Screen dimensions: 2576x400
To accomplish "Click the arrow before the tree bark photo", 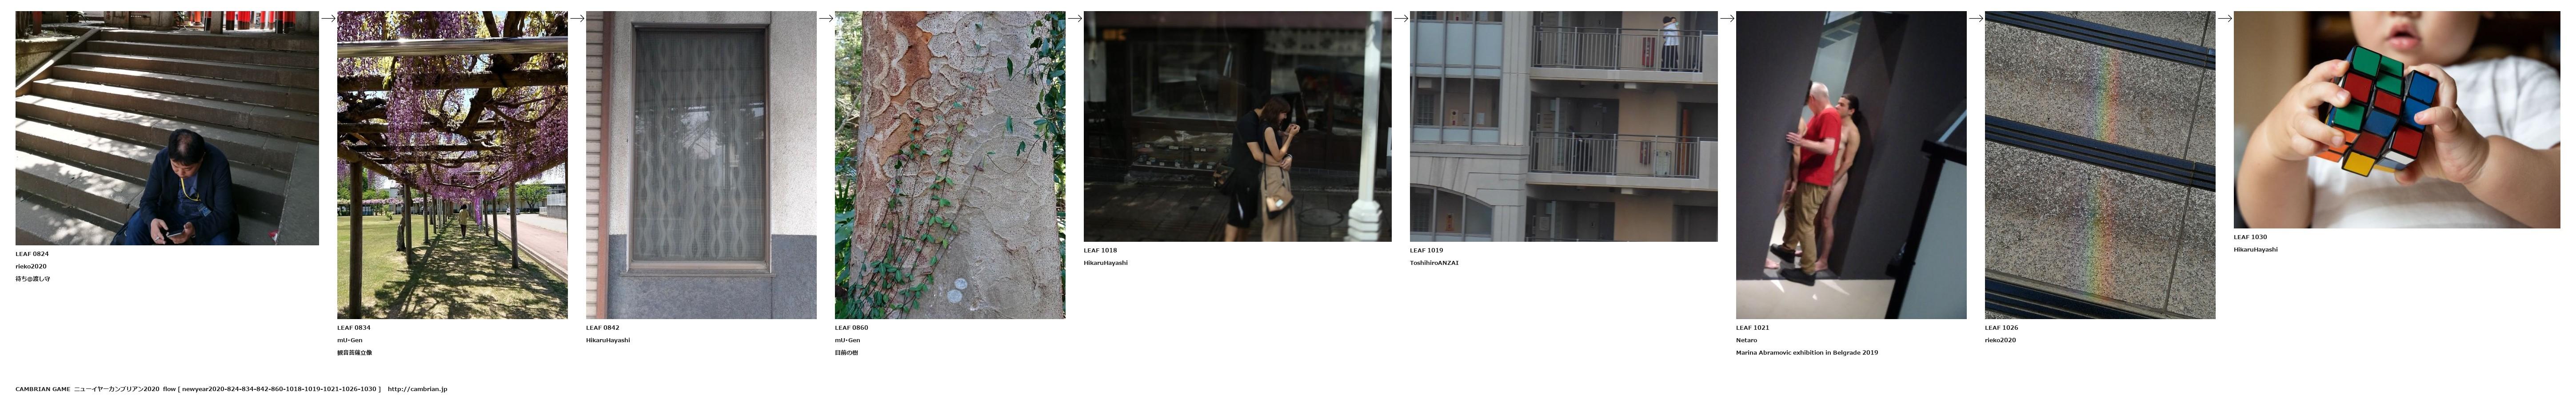I will pyautogui.click(x=826, y=18).
